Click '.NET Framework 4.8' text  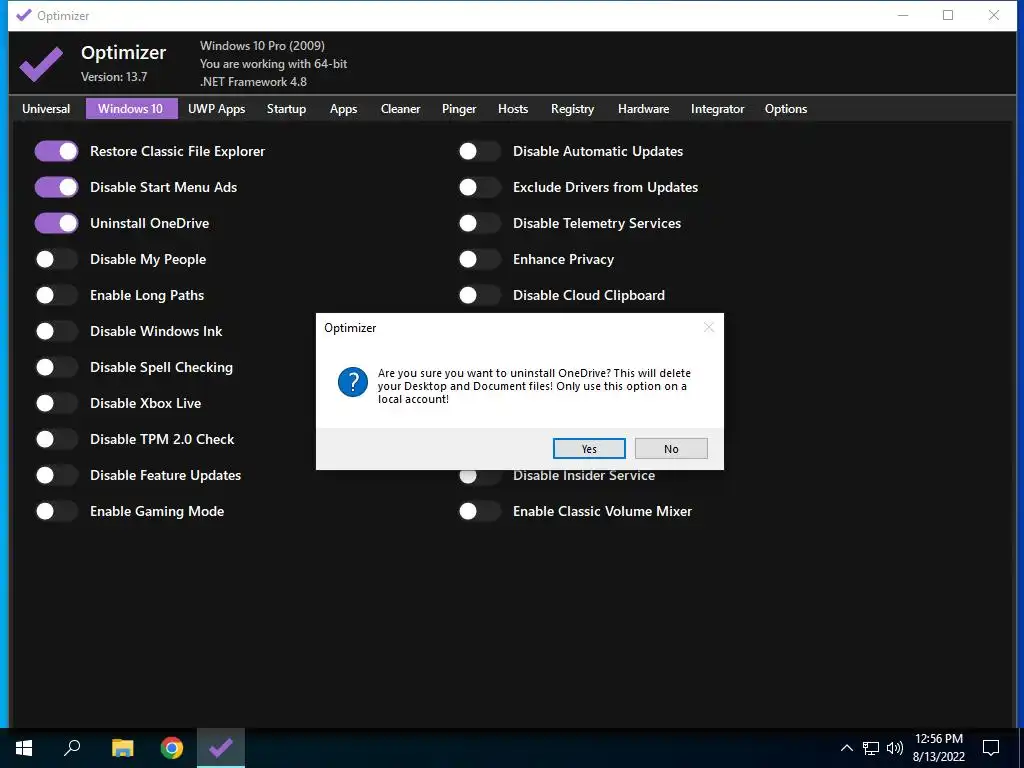pyautogui.click(x=253, y=82)
